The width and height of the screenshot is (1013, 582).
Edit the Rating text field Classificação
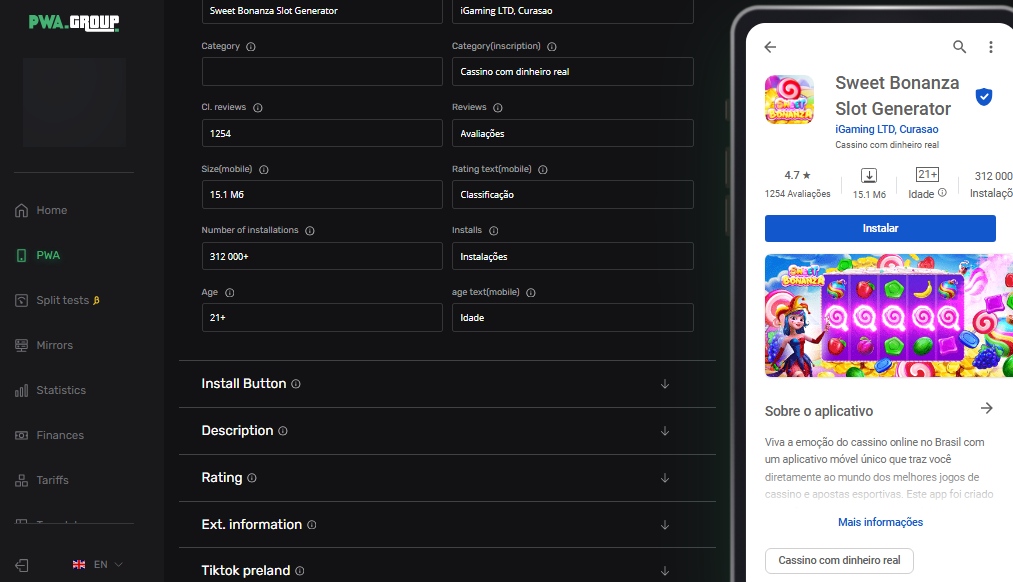click(572, 194)
